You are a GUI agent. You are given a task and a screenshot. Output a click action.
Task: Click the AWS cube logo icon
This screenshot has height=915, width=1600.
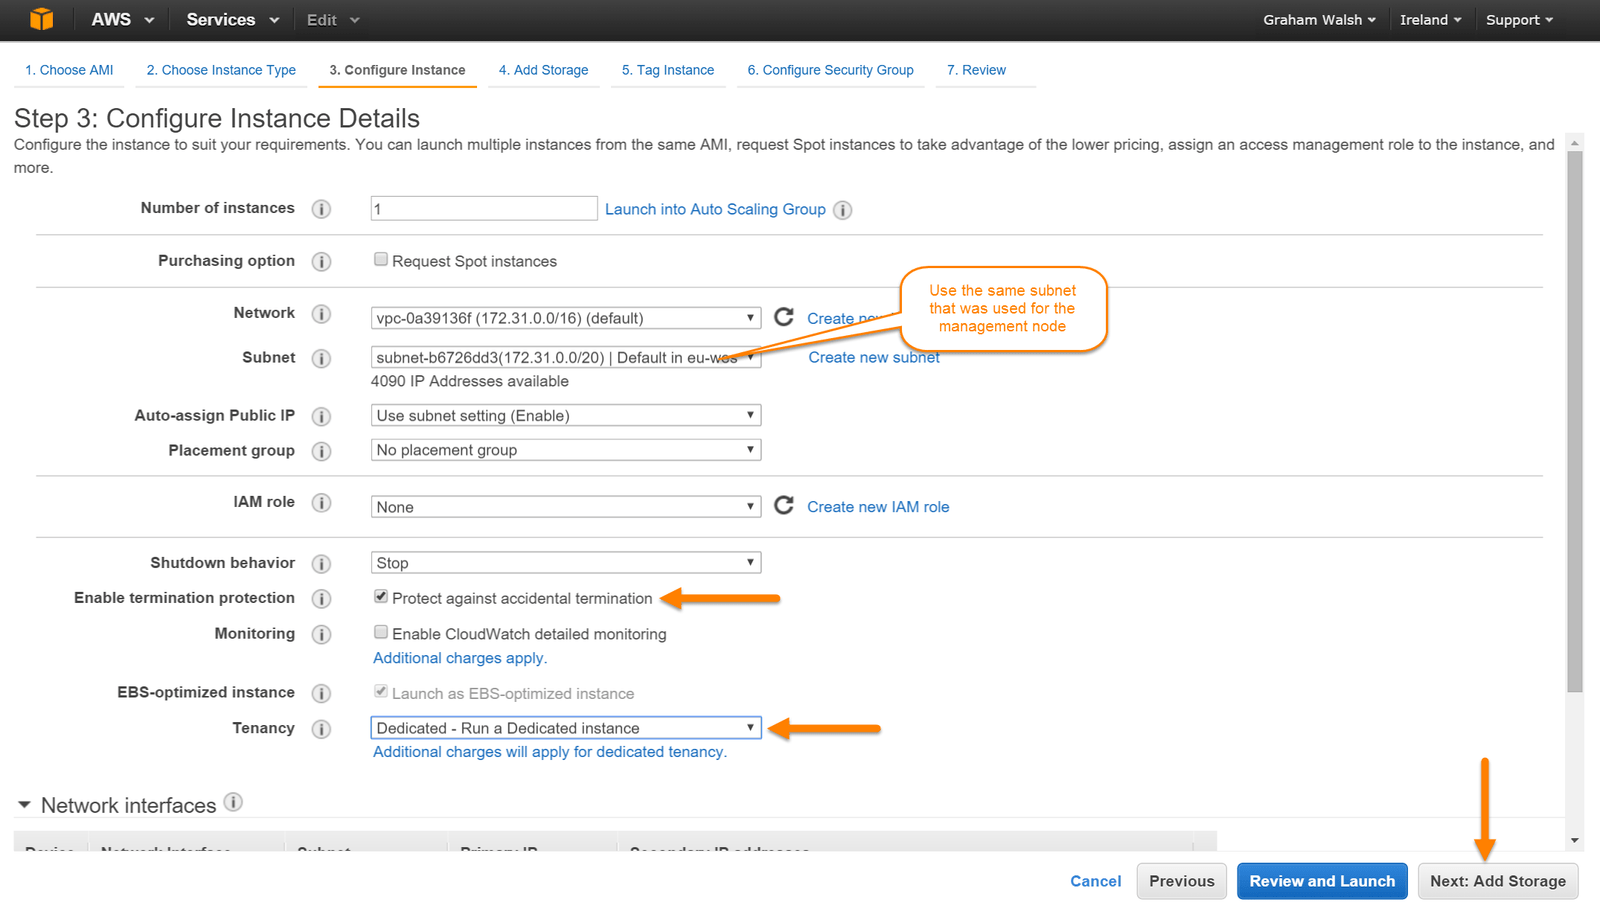41,19
